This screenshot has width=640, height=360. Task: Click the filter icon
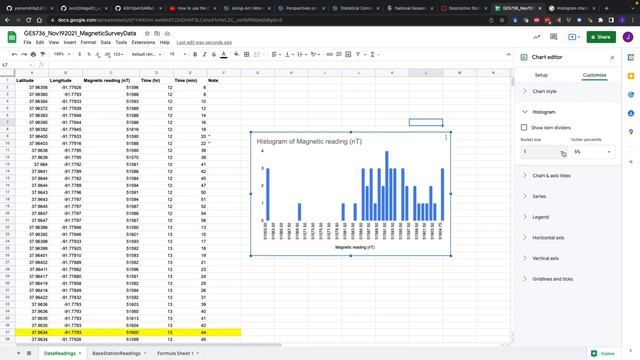pyautogui.click(x=358, y=54)
